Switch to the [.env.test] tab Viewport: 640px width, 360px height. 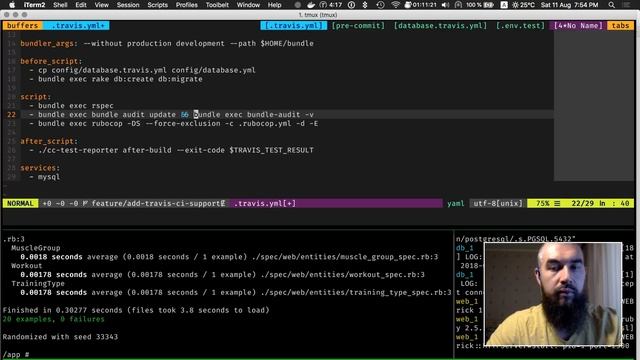(x=520, y=25)
